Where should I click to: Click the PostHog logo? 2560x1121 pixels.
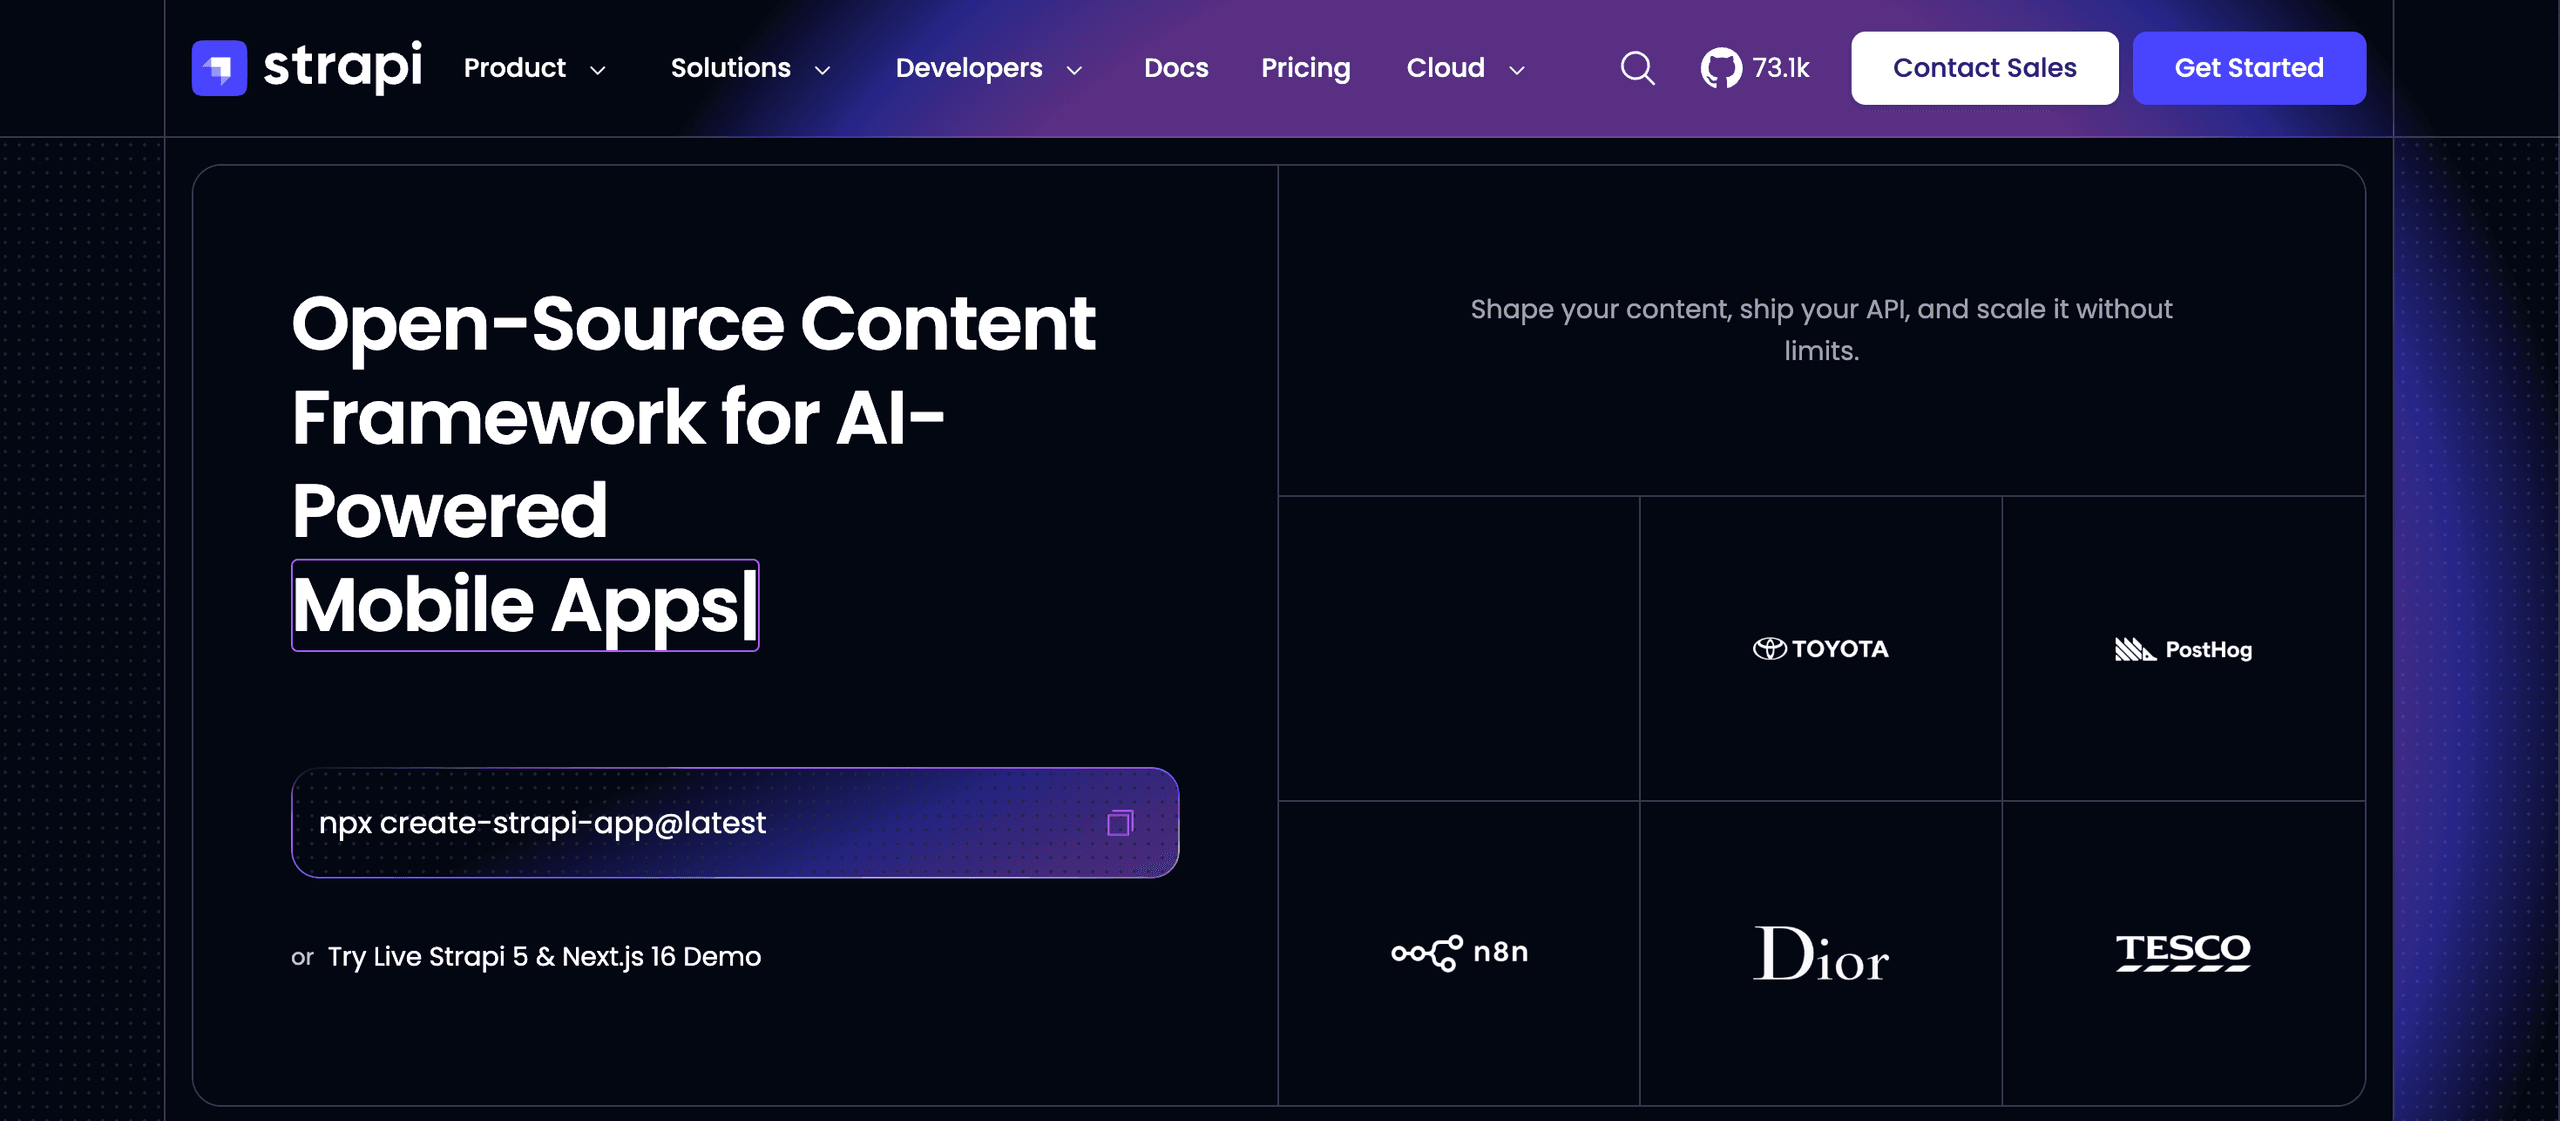tap(2183, 649)
